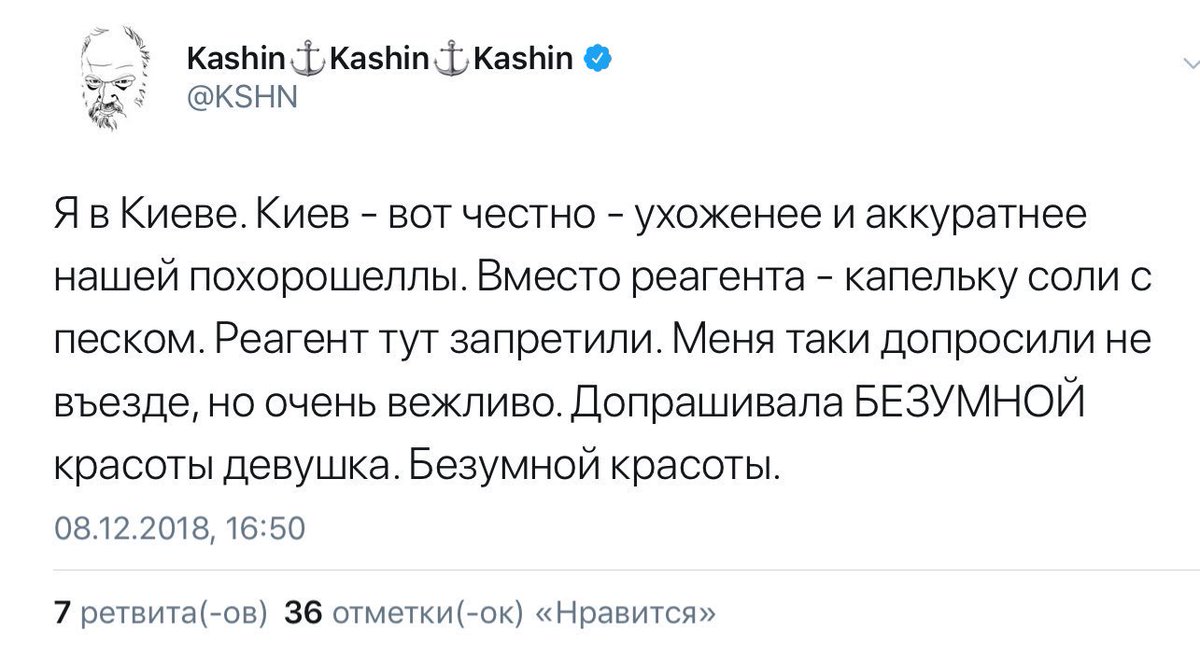Show the ретвита(-ов) retweets list

tap(173, 612)
